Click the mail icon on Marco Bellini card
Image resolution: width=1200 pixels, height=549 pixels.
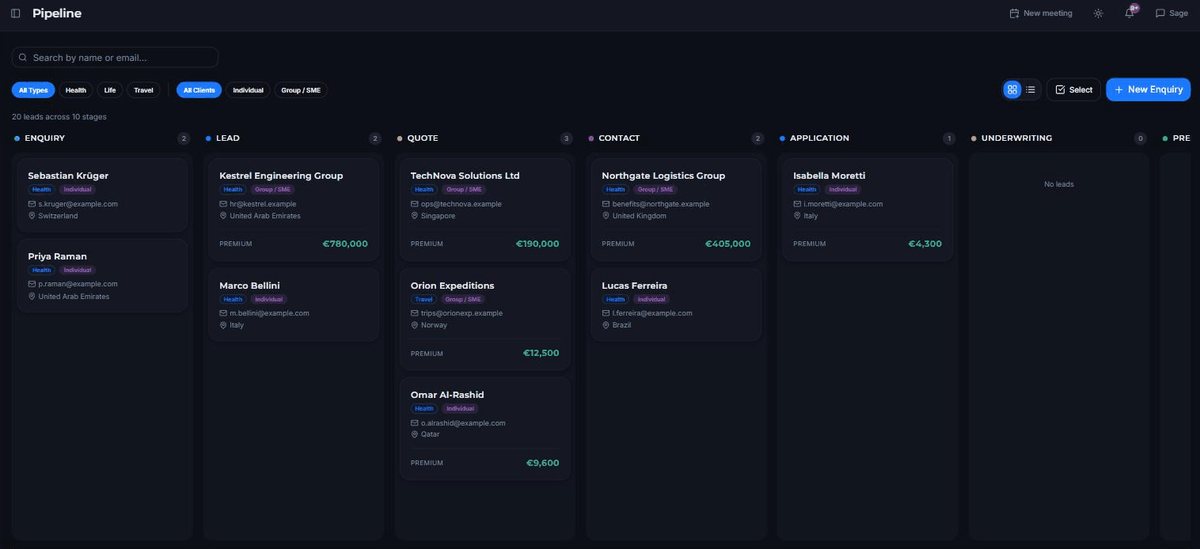tap(223, 313)
